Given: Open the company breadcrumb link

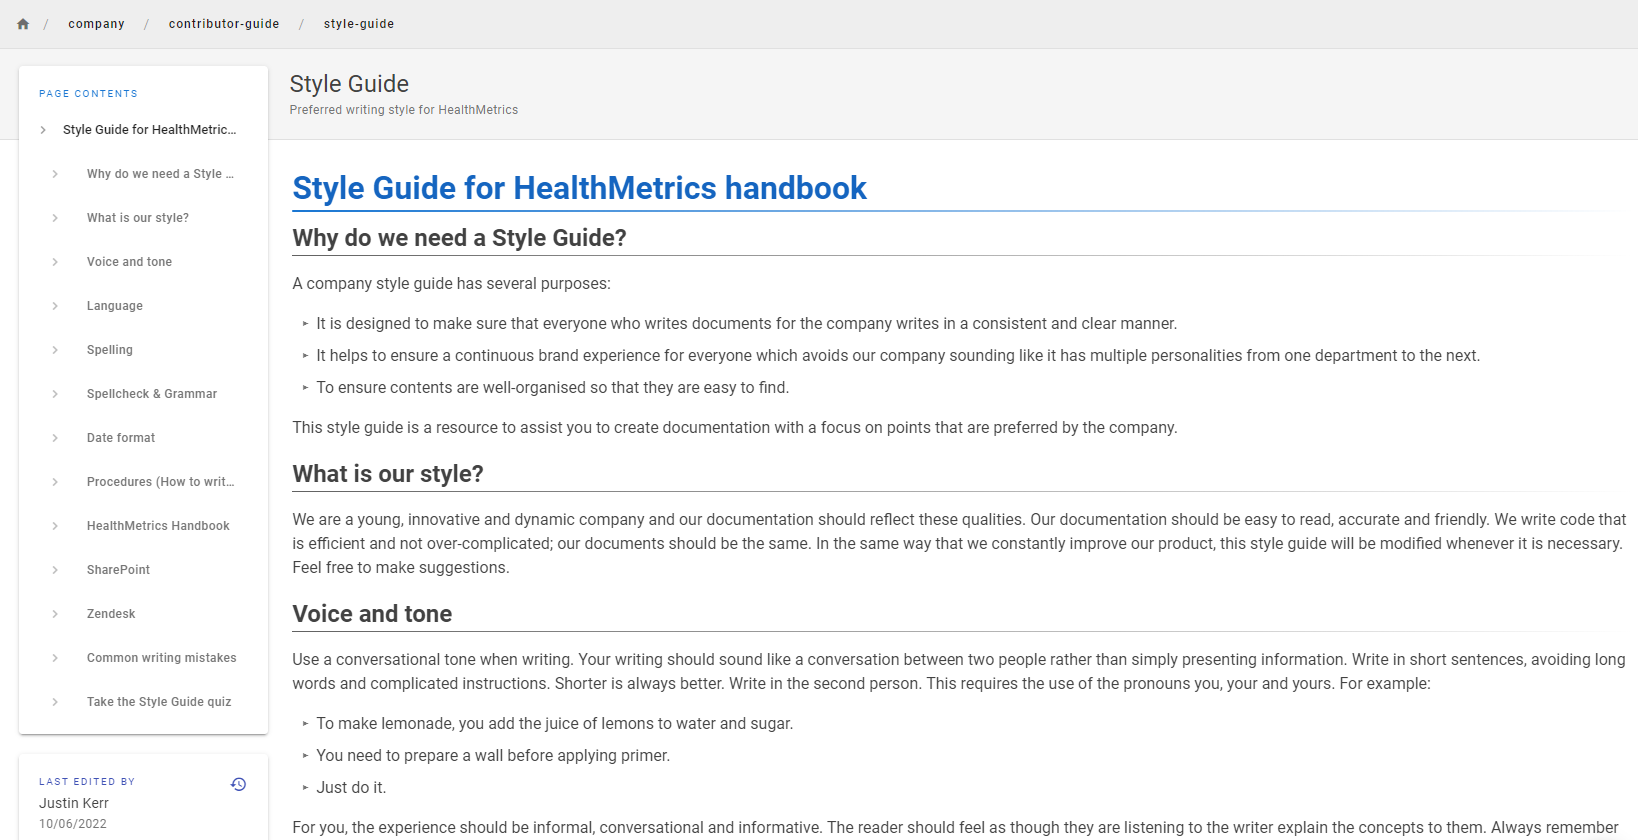Looking at the screenshot, I should [96, 24].
